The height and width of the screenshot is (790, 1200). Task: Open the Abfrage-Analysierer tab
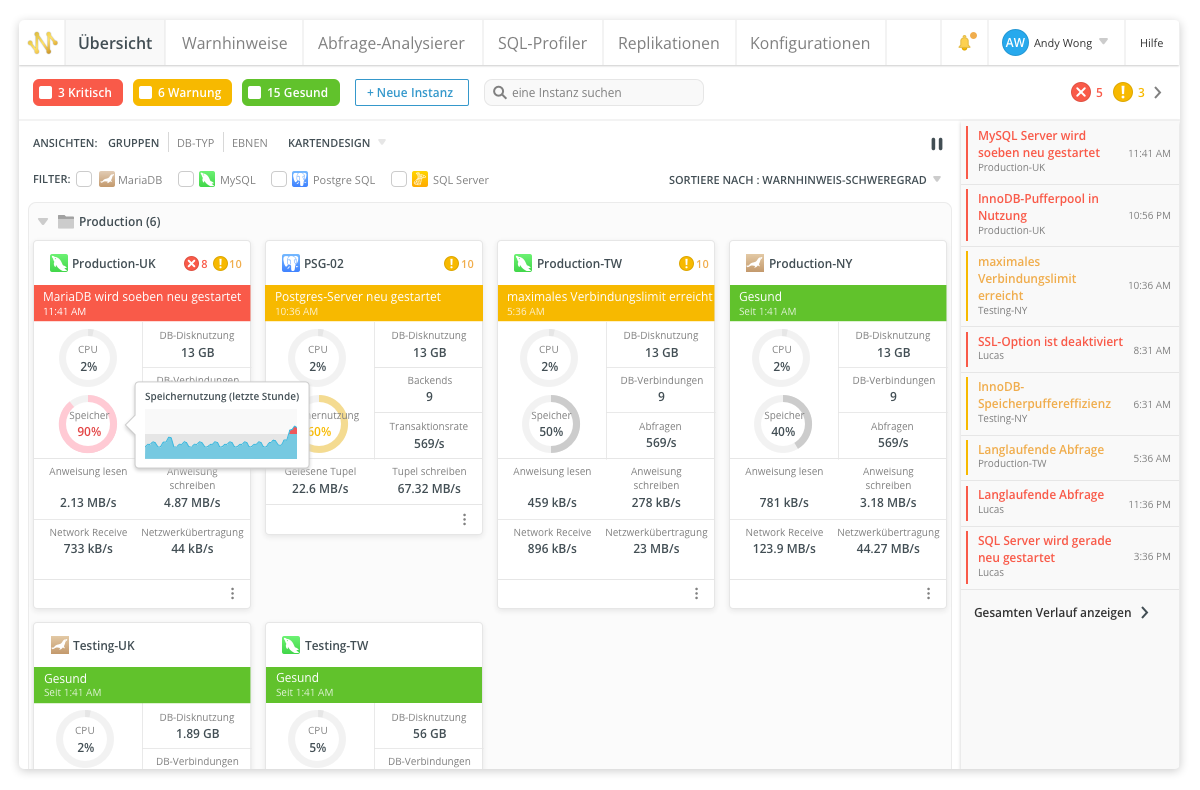click(391, 43)
